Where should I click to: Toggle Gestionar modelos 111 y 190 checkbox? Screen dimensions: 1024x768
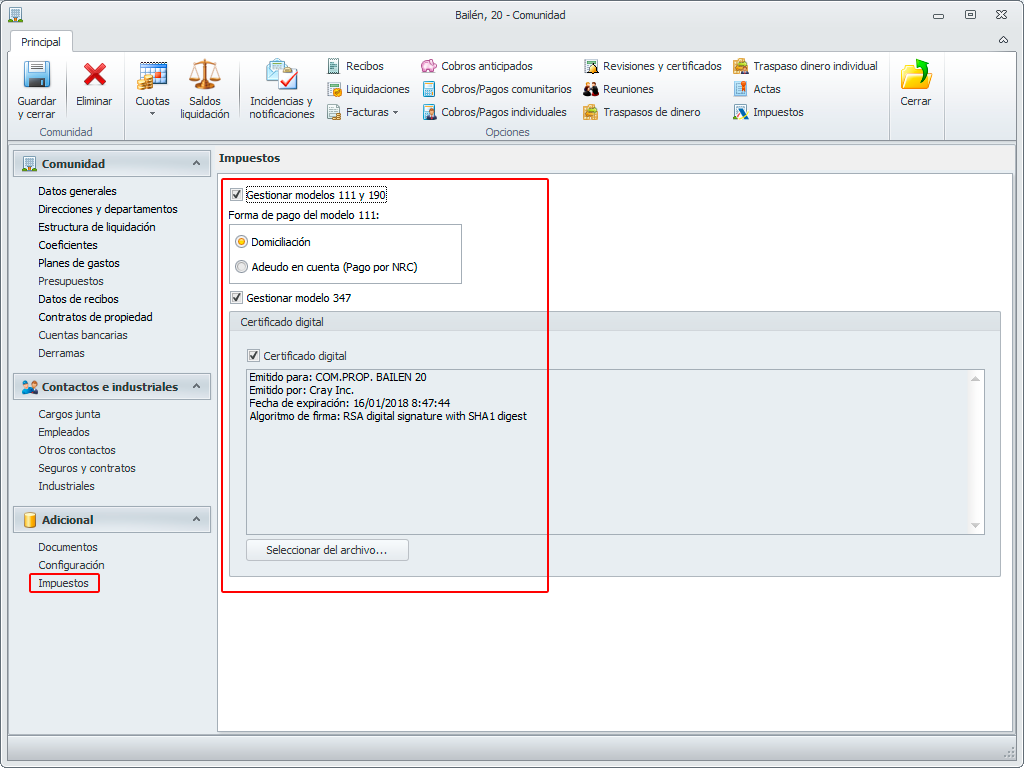pos(236,195)
